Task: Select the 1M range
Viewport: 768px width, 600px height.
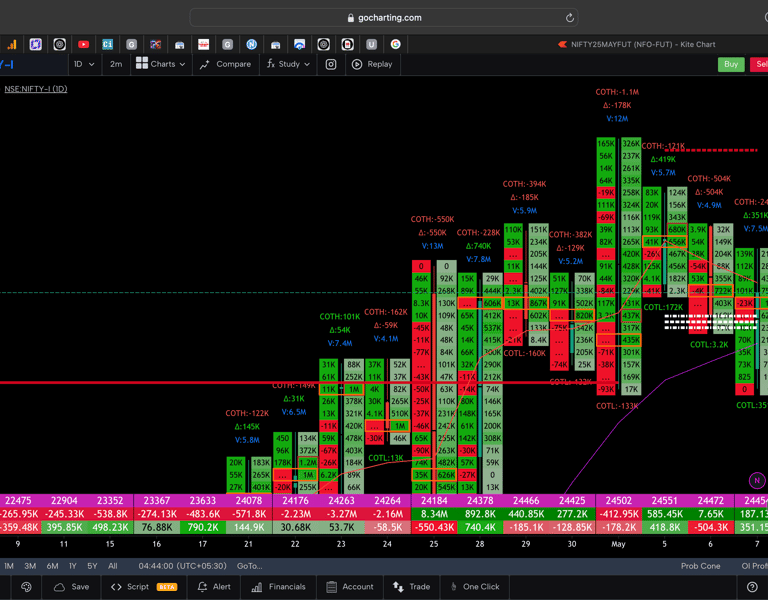Action: [9, 566]
